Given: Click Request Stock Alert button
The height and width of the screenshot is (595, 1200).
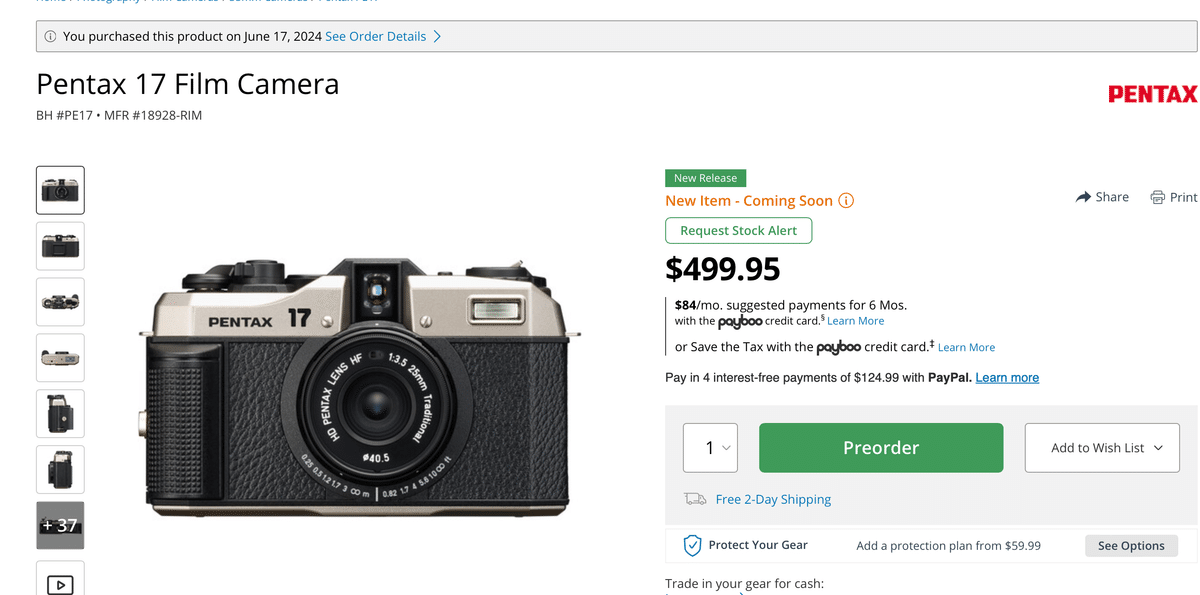Looking at the screenshot, I should pyautogui.click(x=738, y=230).
